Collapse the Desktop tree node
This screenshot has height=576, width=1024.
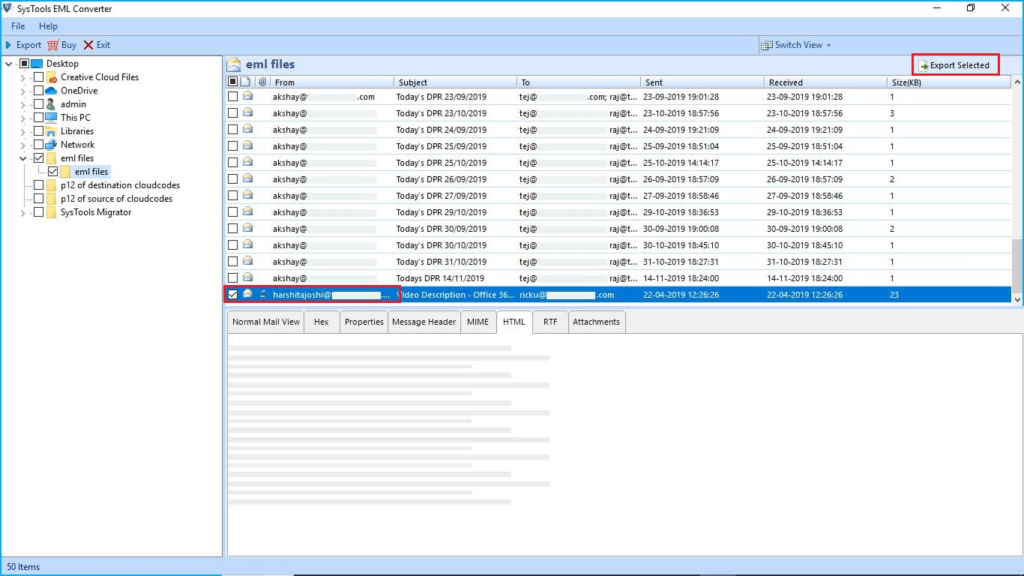point(10,63)
